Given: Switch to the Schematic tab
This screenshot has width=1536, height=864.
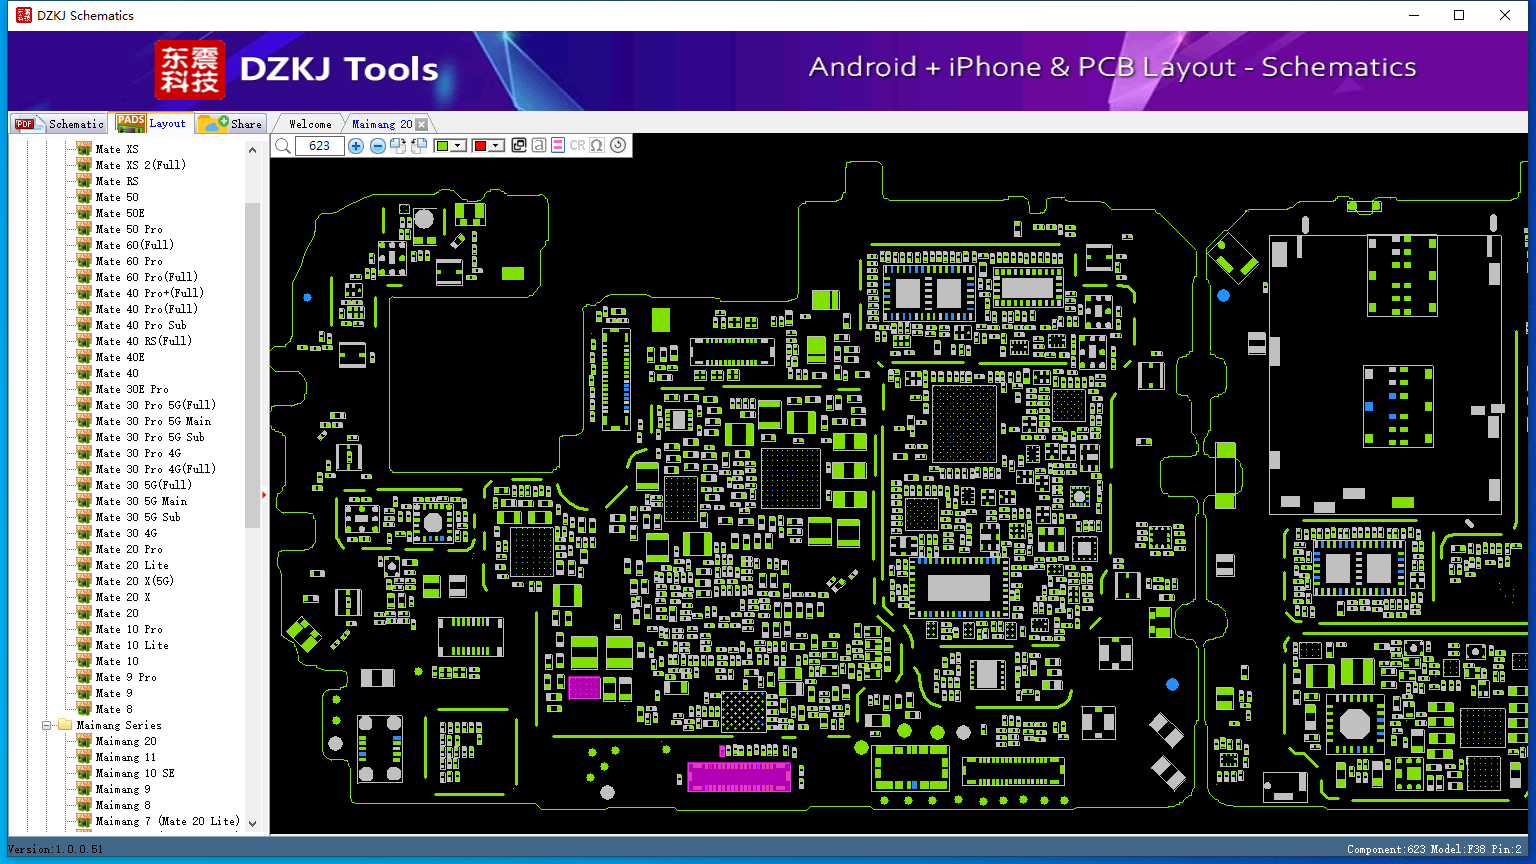Looking at the screenshot, I should pyautogui.click(x=60, y=124).
